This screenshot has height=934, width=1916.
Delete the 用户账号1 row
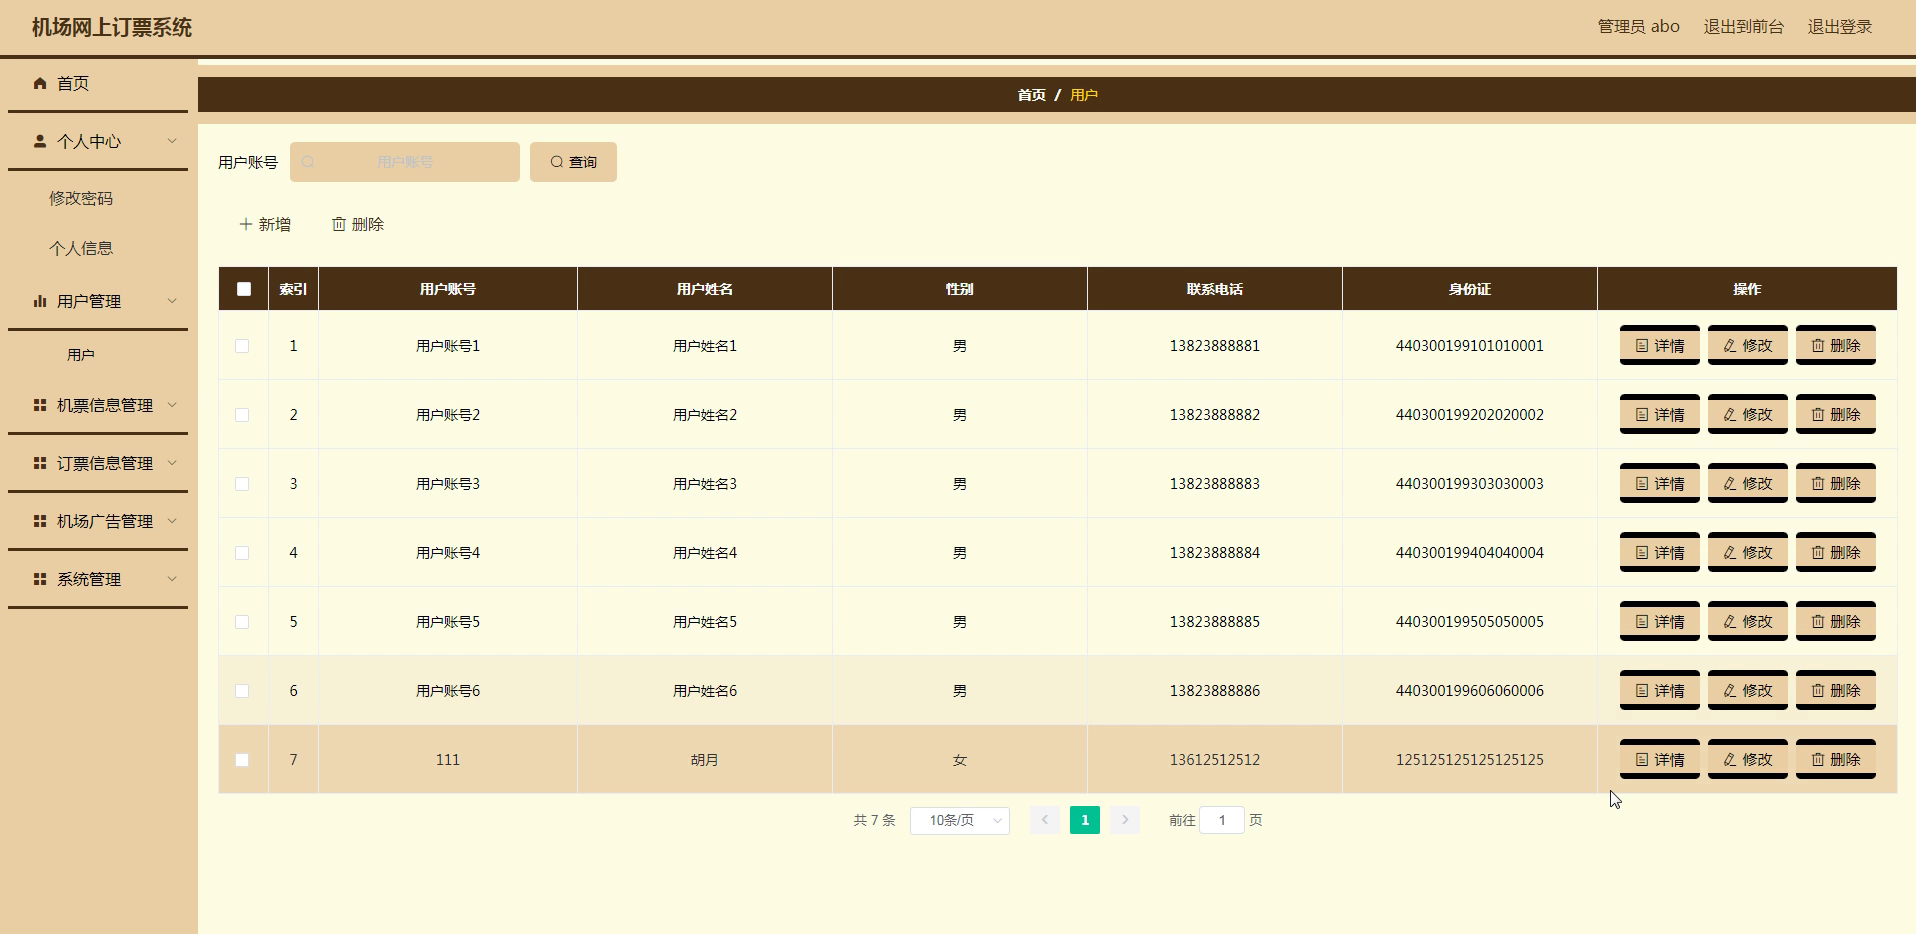(x=1836, y=345)
